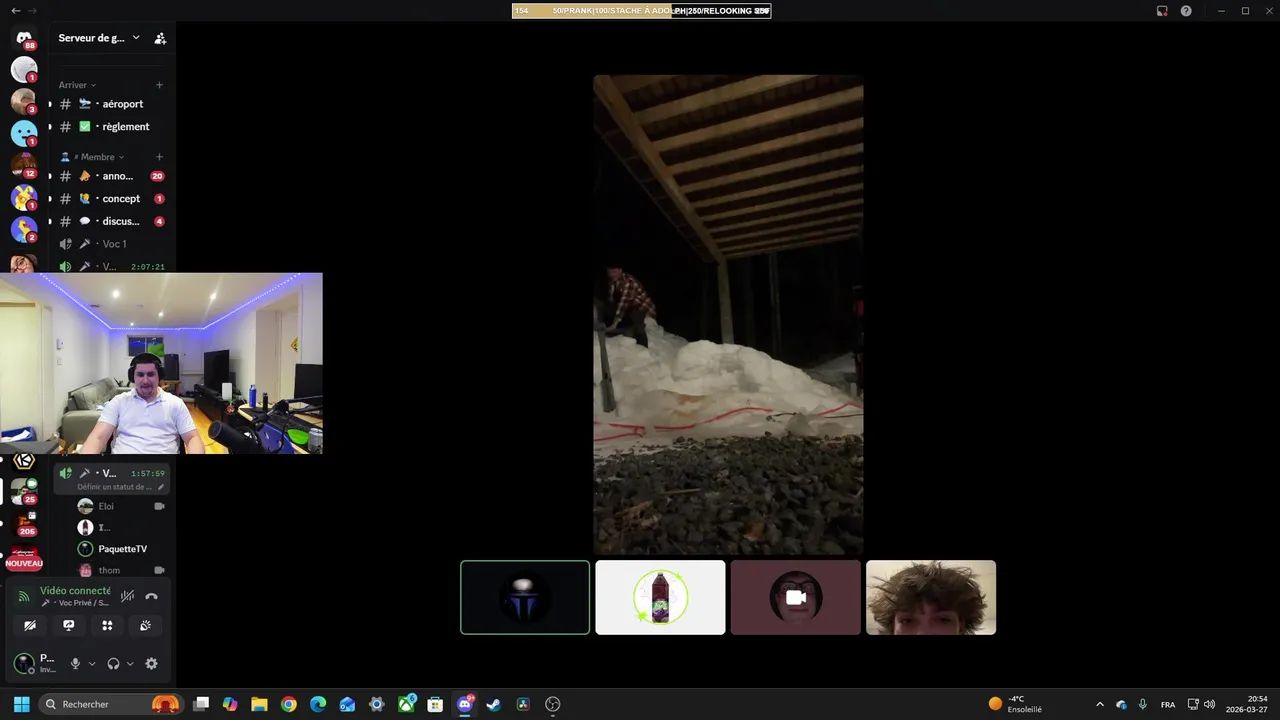
Task: Select the bottle avatar participant tile
Action: pyautogui.click(x=660, y=597)
